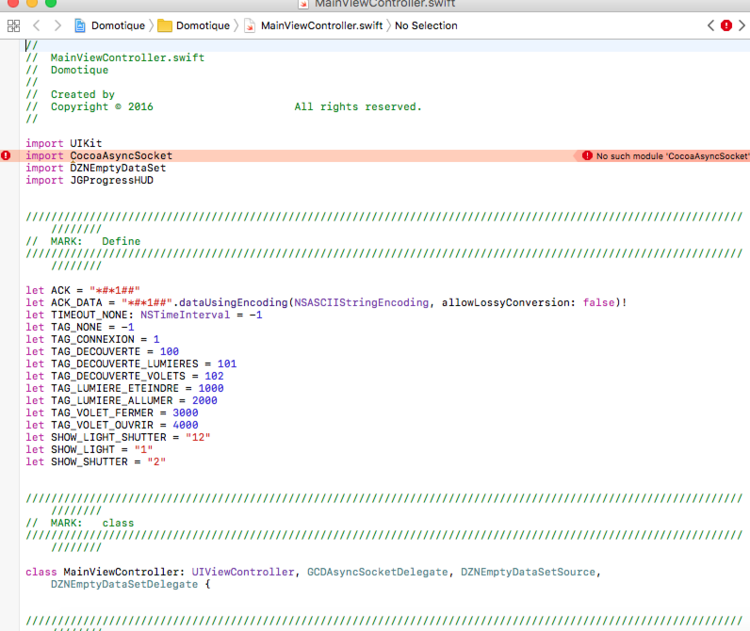Click MainViewController class name
The width and height of the screenshot is (750, 631).
point(122,572)
